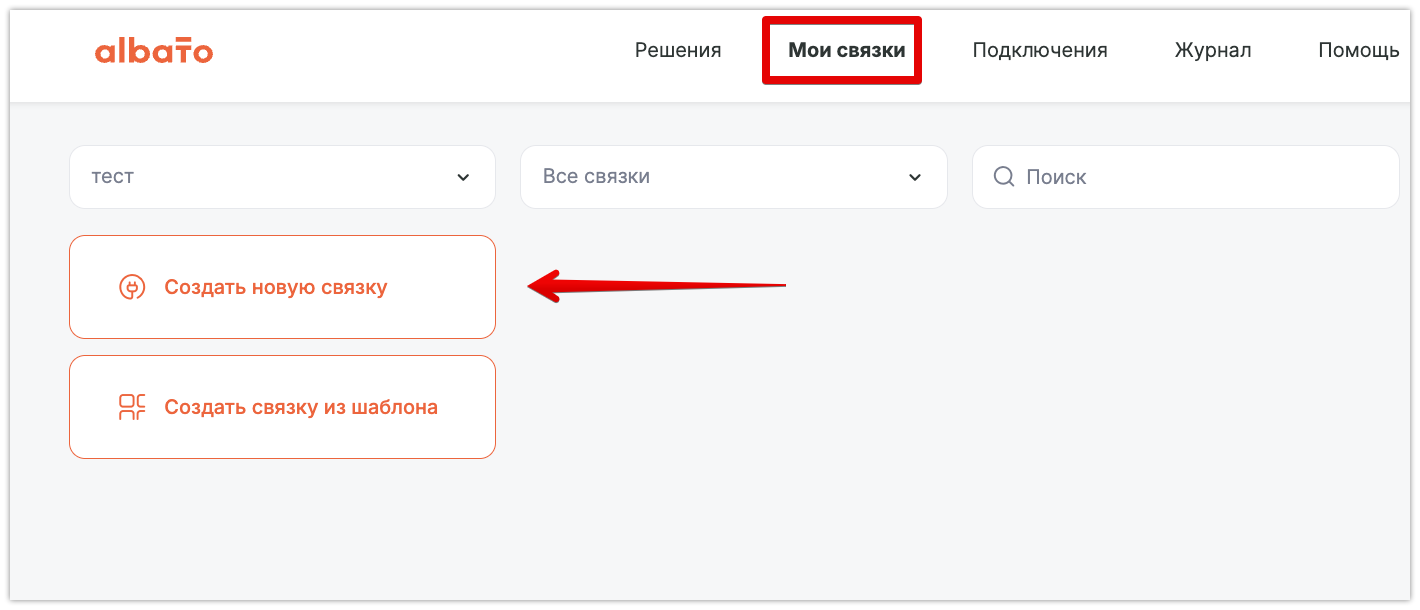Screen dimensions: 1420x610
Task: Go to the Подключения section
Action: (1040, 50)
